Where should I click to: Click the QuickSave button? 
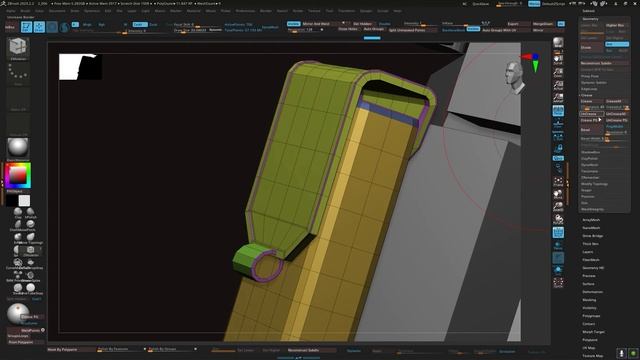tap(480, 4)
